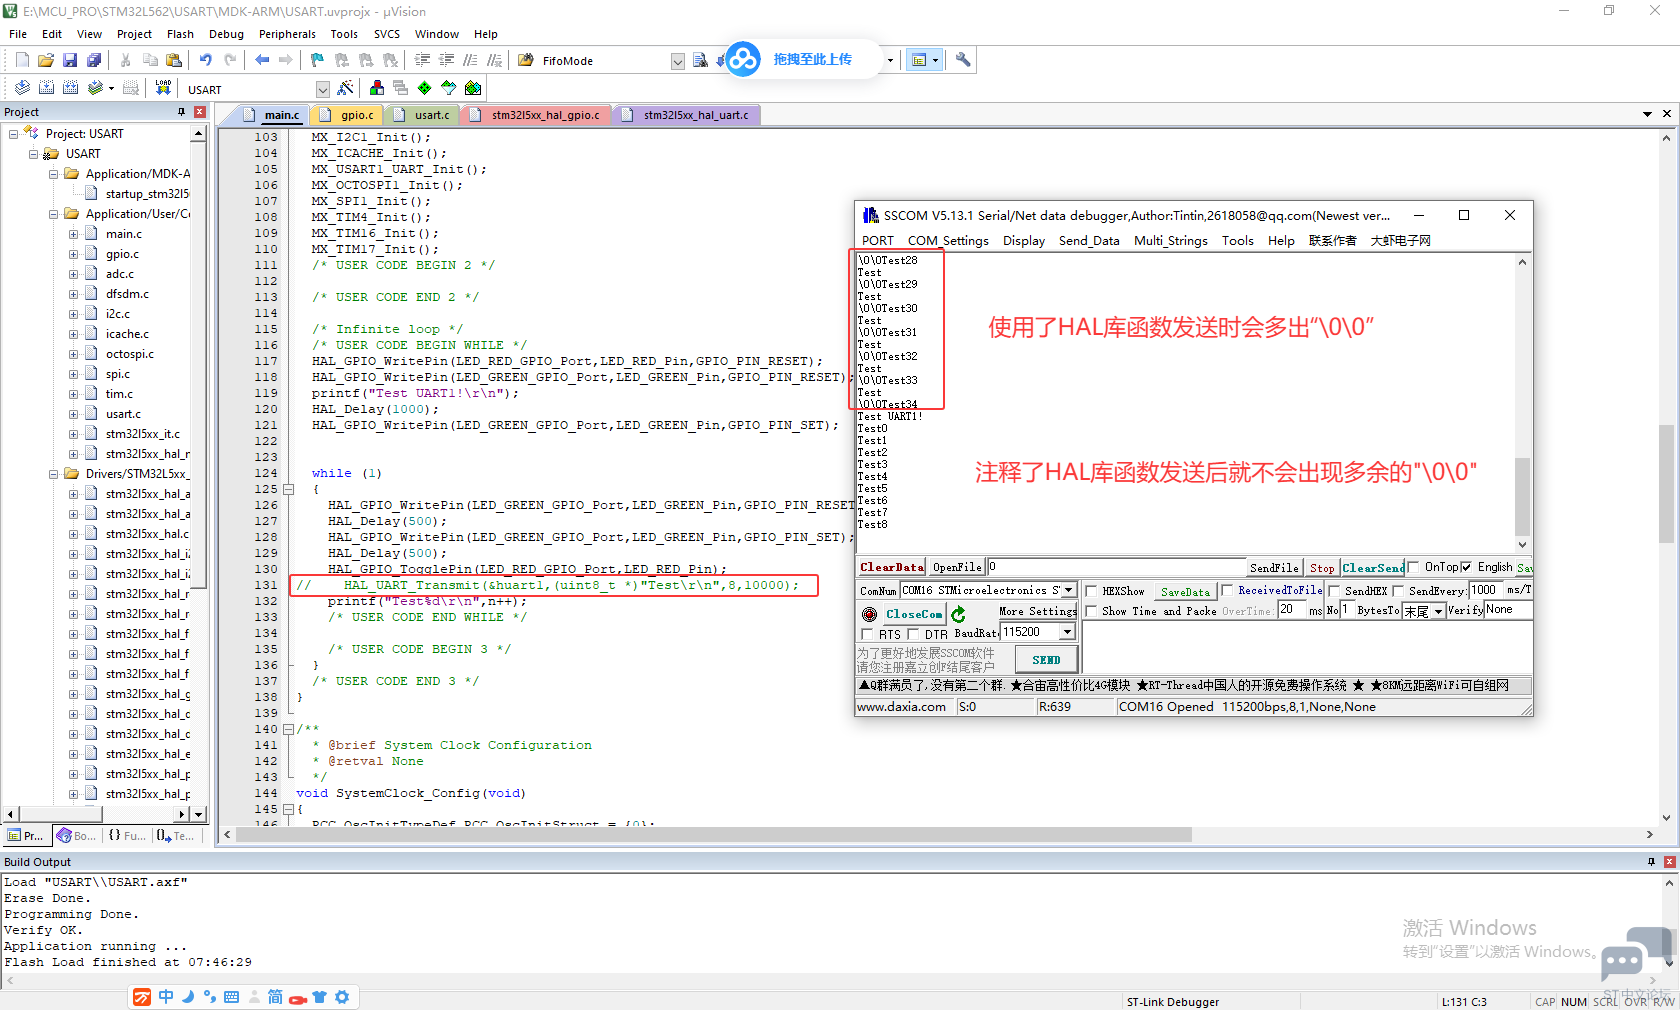
Task: Toggle the RTS checkbox
Action: [867, 634]
